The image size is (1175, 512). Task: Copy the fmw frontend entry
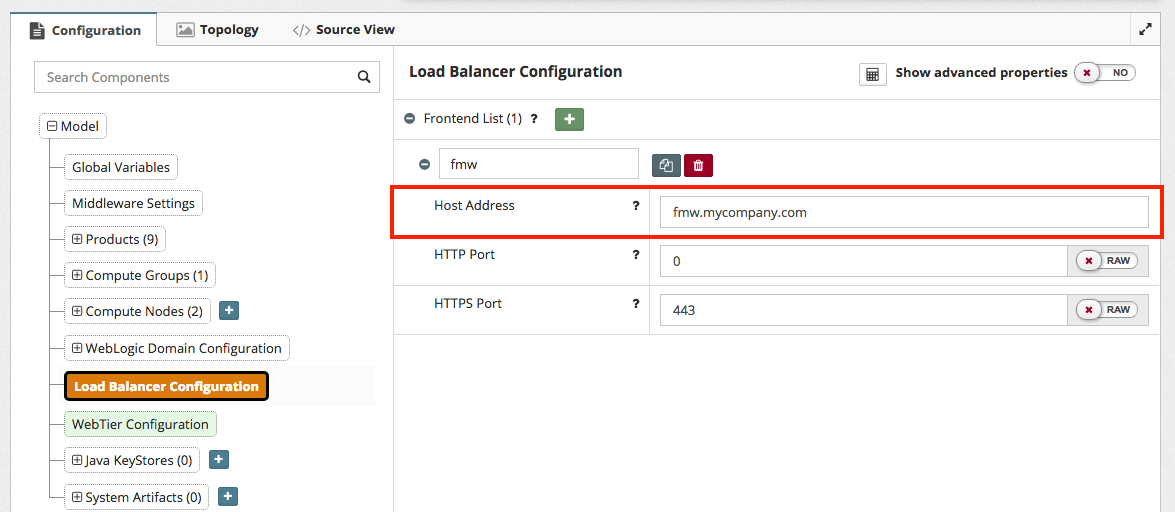point(666,165)
